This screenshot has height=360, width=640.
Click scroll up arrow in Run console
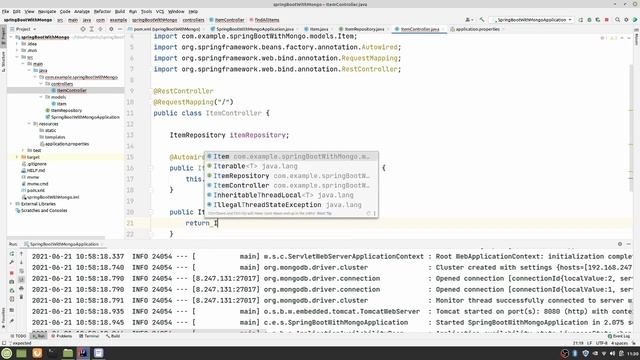(x=21, y=253)
